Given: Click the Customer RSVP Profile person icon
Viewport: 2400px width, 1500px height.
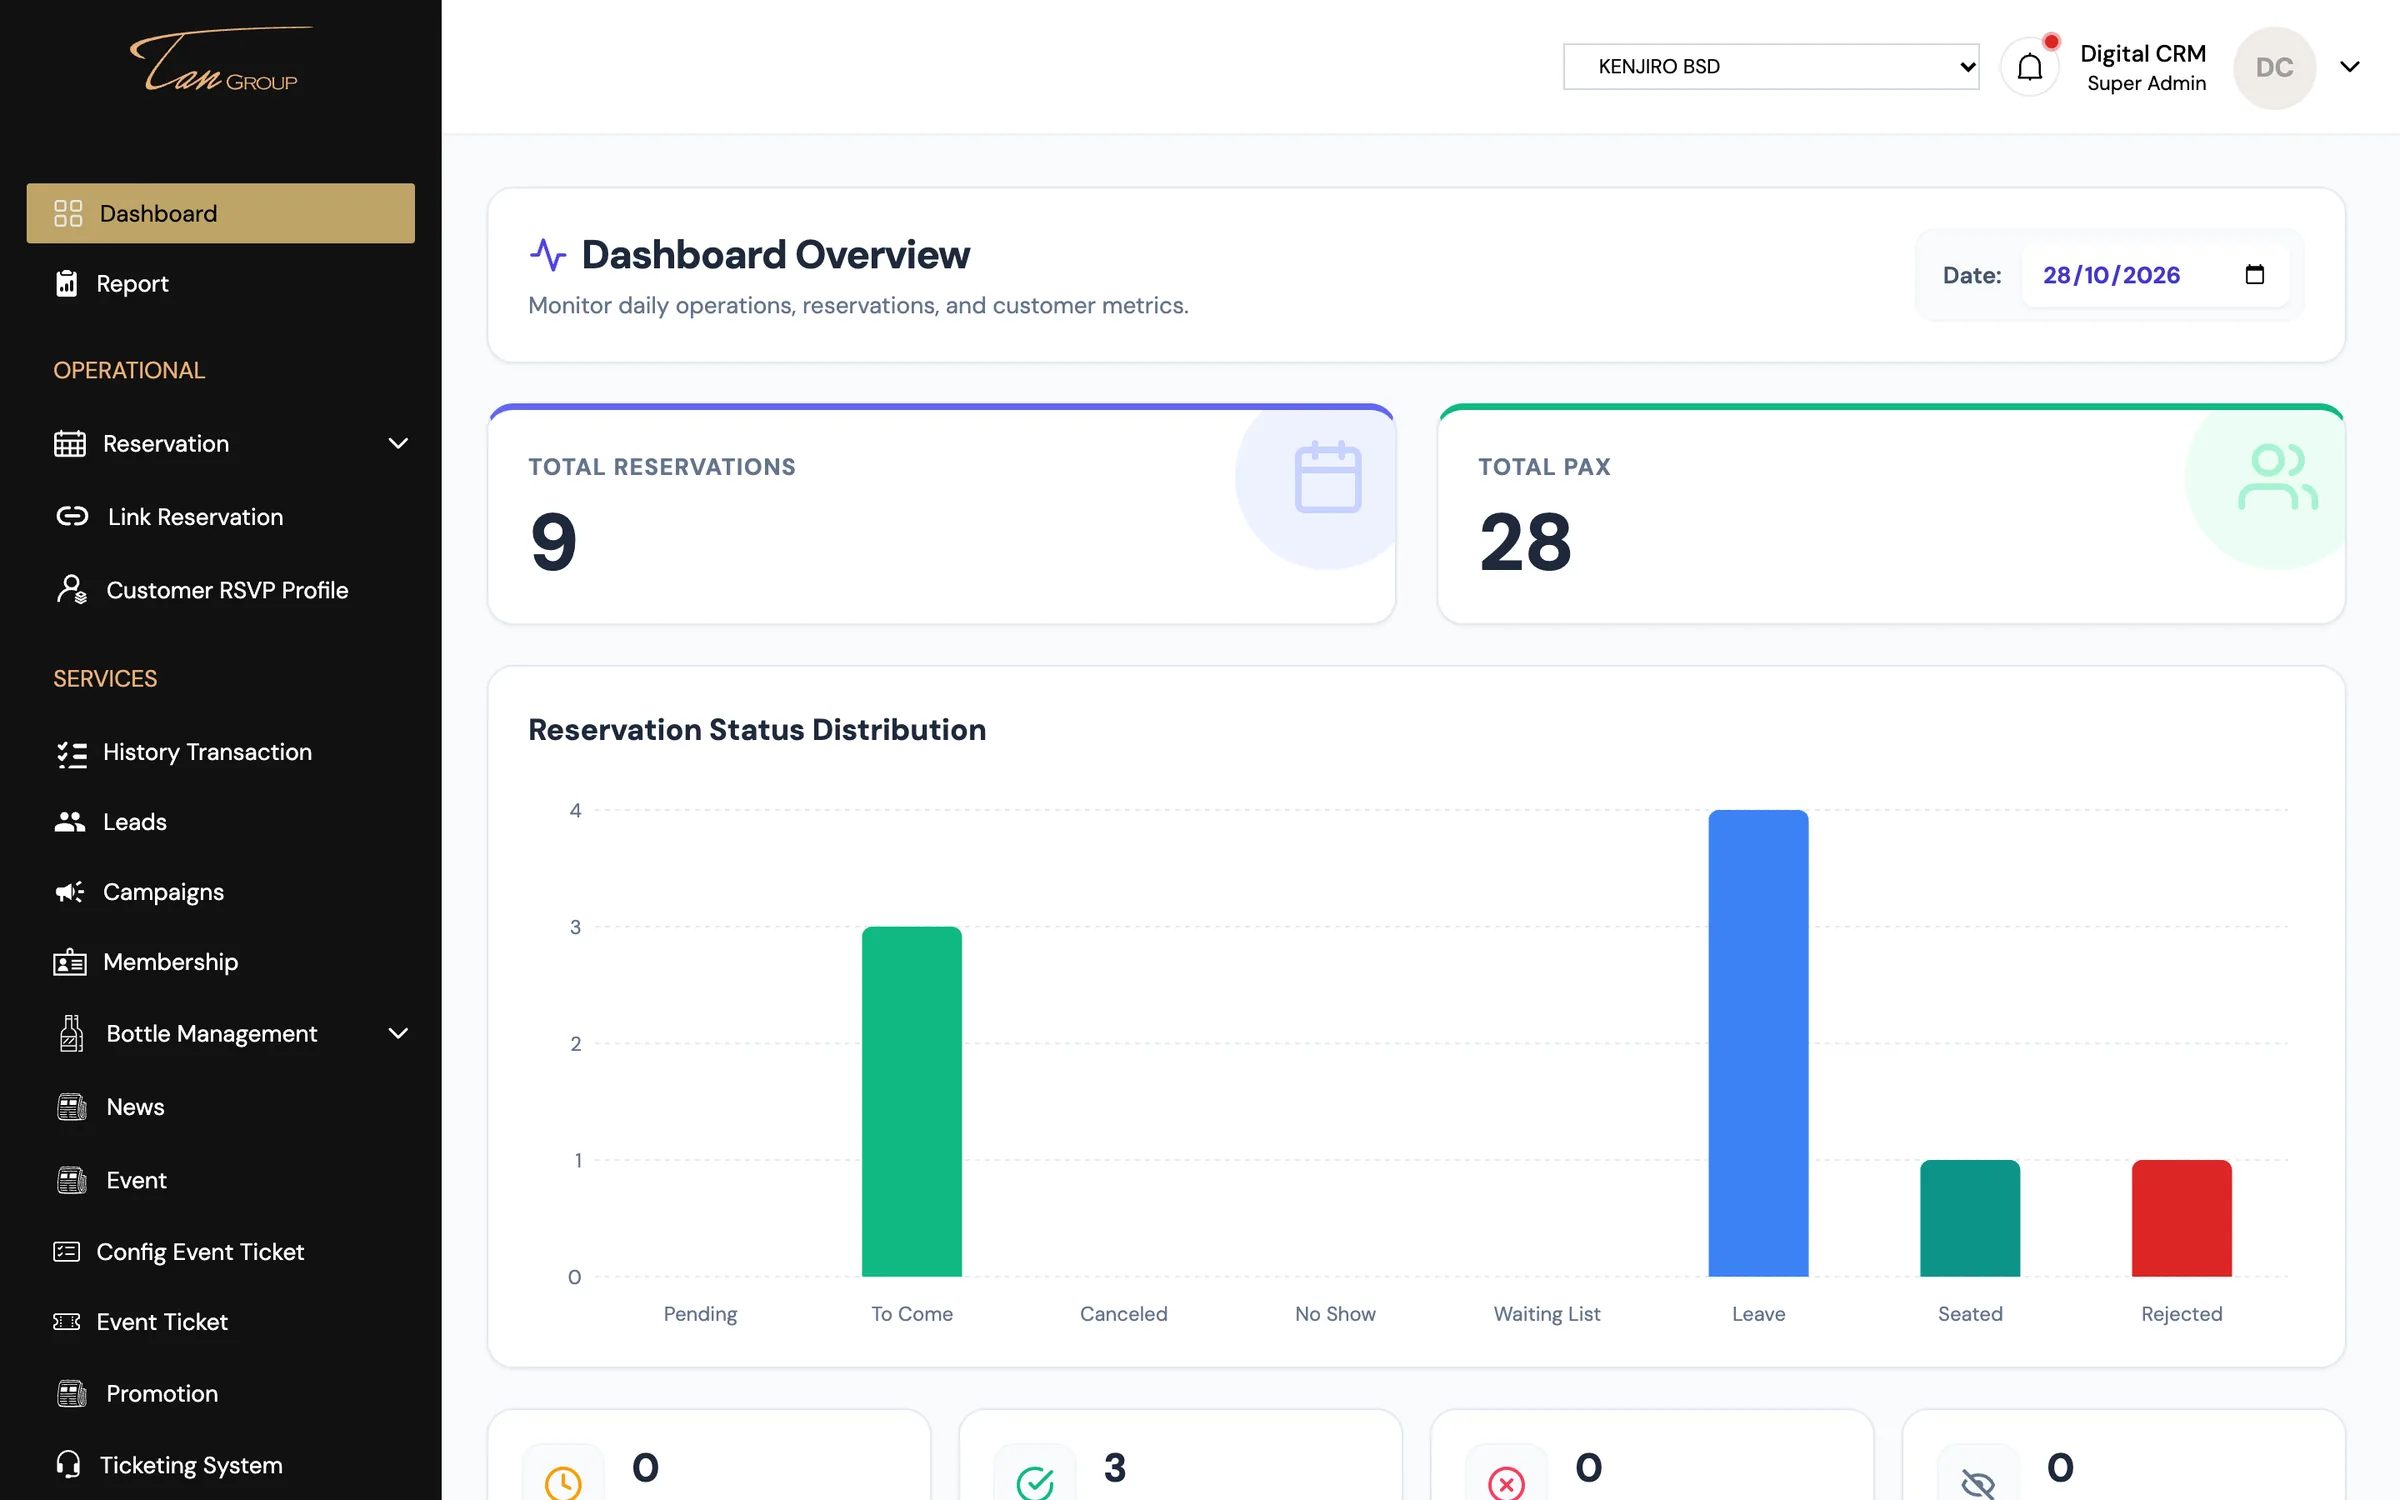Looking at the screenshot, I should click(x=71, y=589).
